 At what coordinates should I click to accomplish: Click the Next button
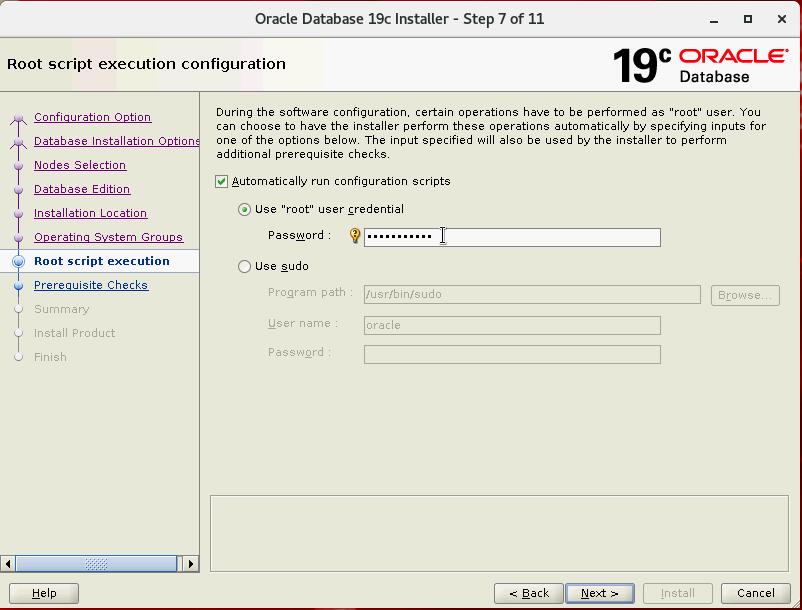click(599, 593)
